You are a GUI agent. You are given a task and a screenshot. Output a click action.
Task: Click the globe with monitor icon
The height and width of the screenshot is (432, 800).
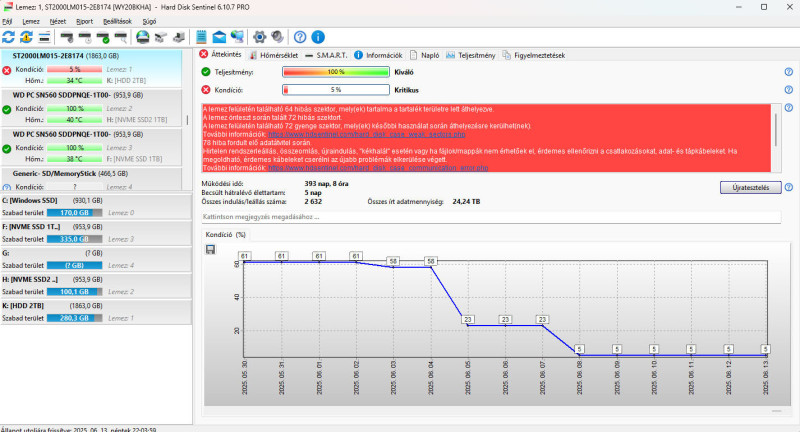237,37
